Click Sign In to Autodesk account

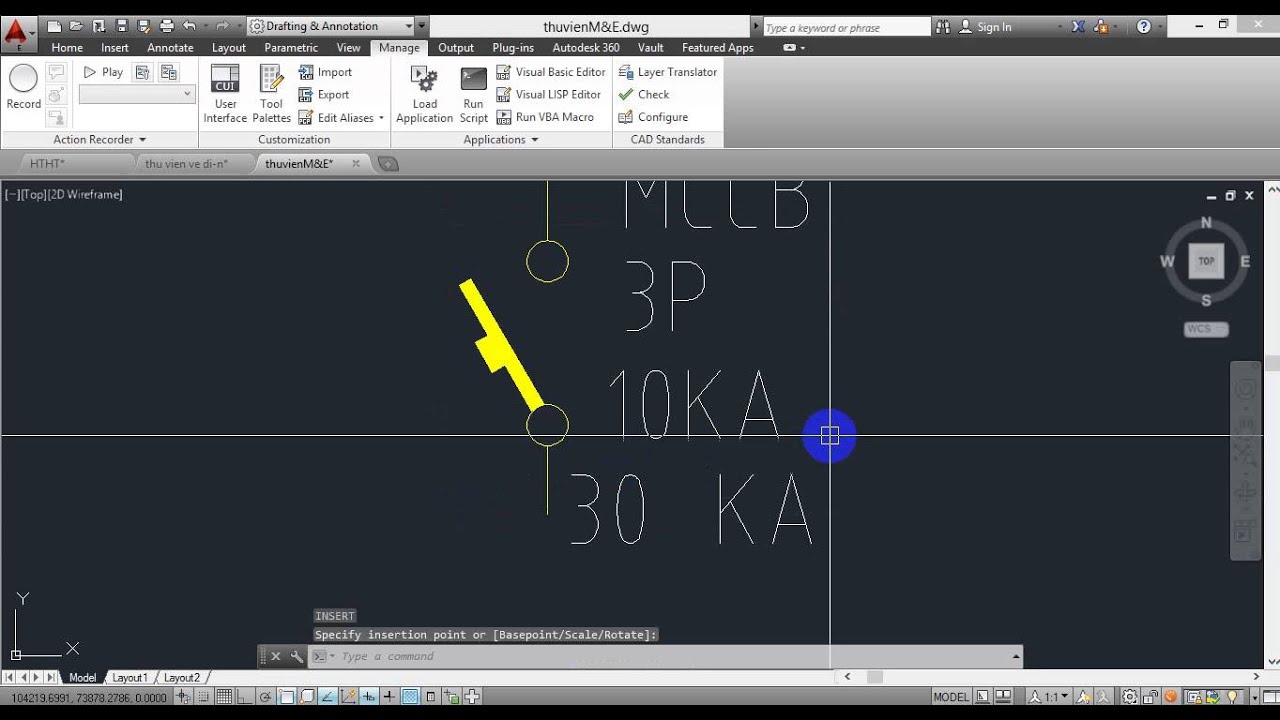click(985, 27)
